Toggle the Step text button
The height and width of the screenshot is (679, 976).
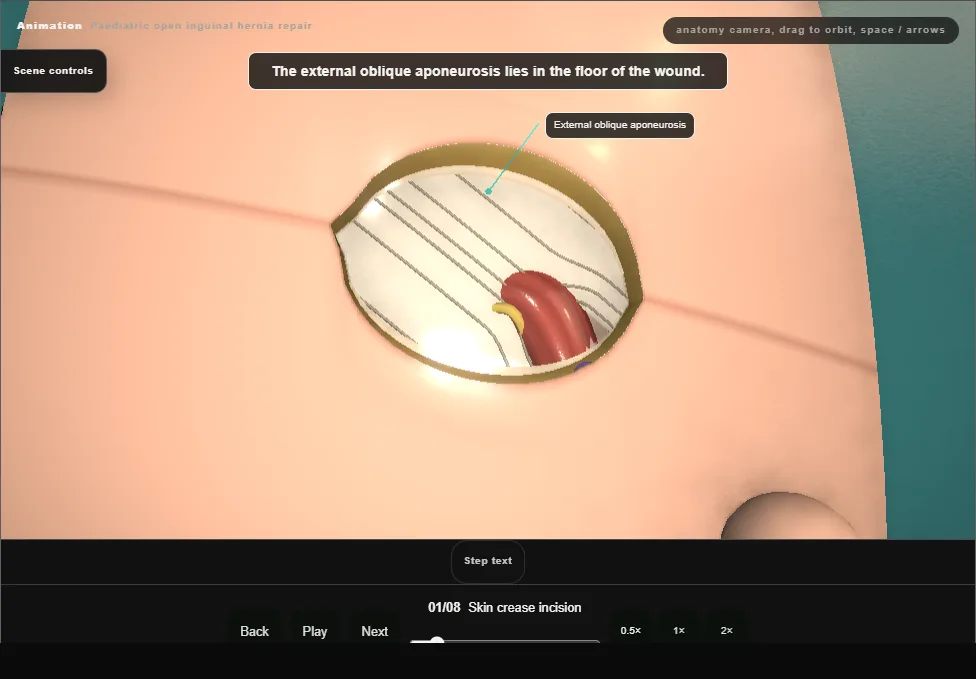coord(488,561)
